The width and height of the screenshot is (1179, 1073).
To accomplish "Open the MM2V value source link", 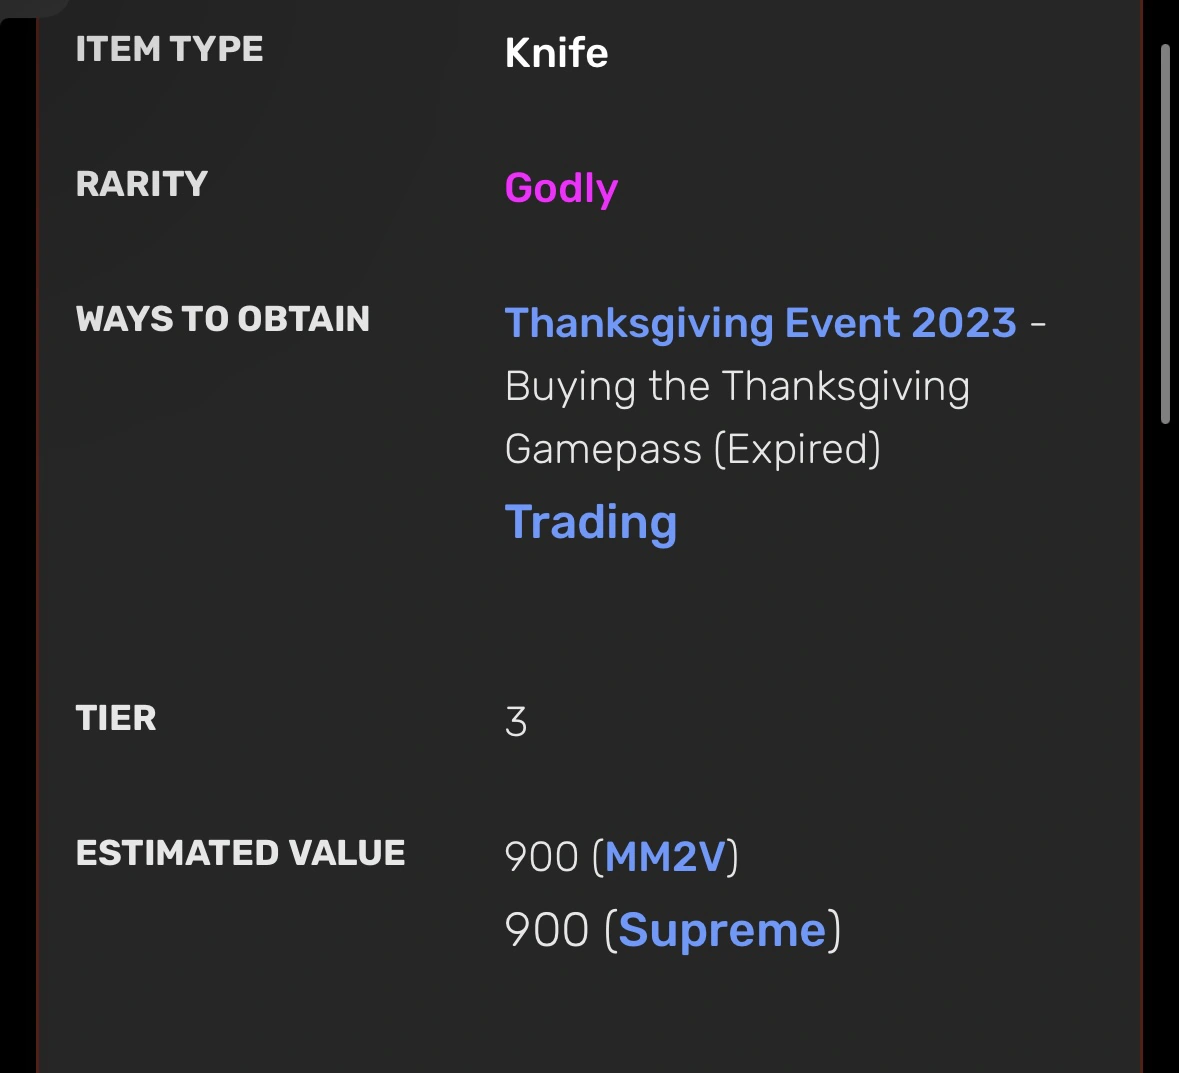I will coord(664,857).
